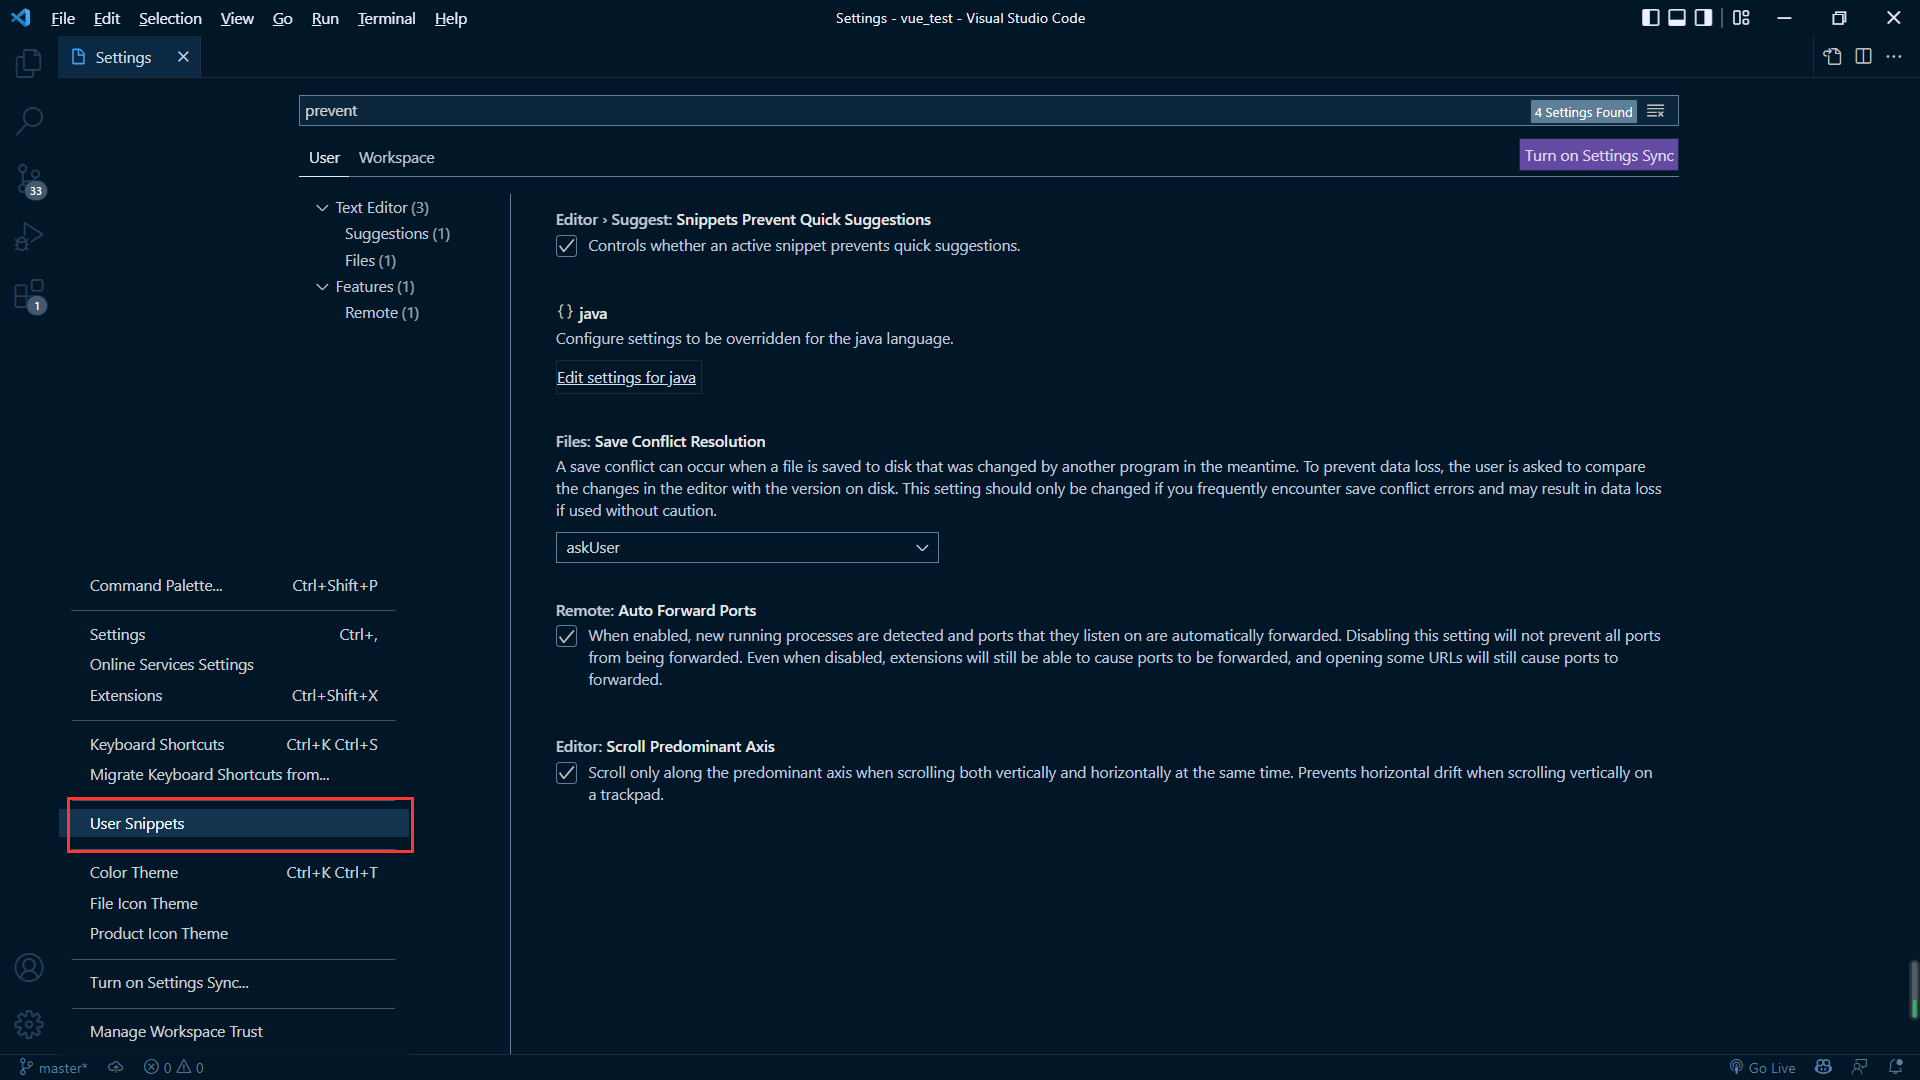Click the settings editor vertical scrollbar
Image resolution: width=1920 pixels, height=1080 pixels.
click(x=1913, y=989)
